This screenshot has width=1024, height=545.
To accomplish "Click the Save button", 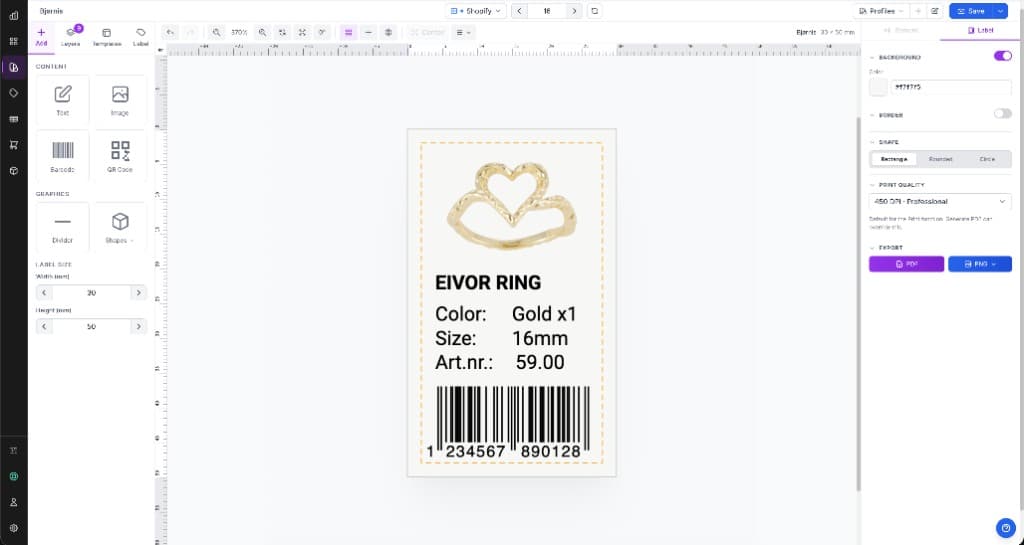I will 970,11.
